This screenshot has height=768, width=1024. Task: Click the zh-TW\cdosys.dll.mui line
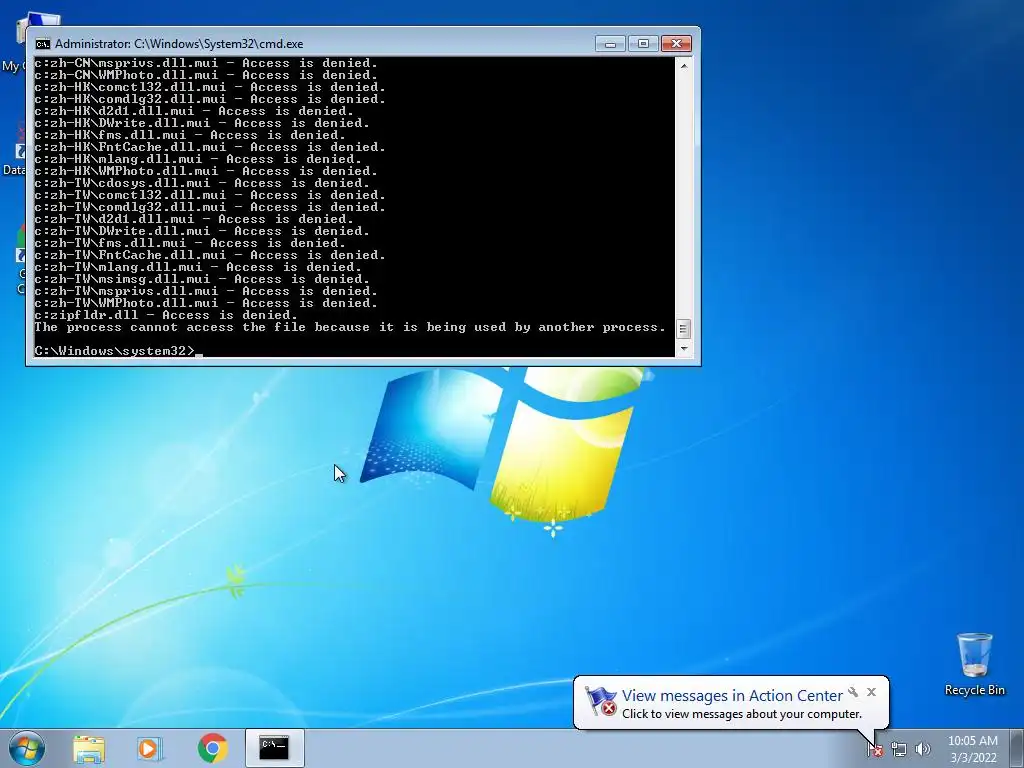[202, 183]
